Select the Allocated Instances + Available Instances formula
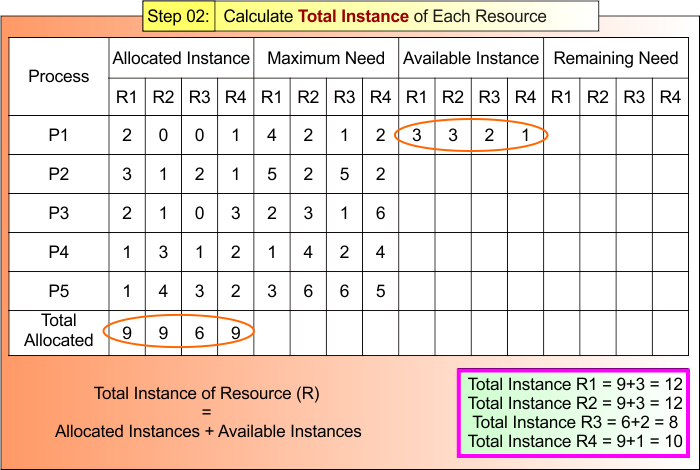The height and width of the screenshot is (470, 700). tap(208, 431)
